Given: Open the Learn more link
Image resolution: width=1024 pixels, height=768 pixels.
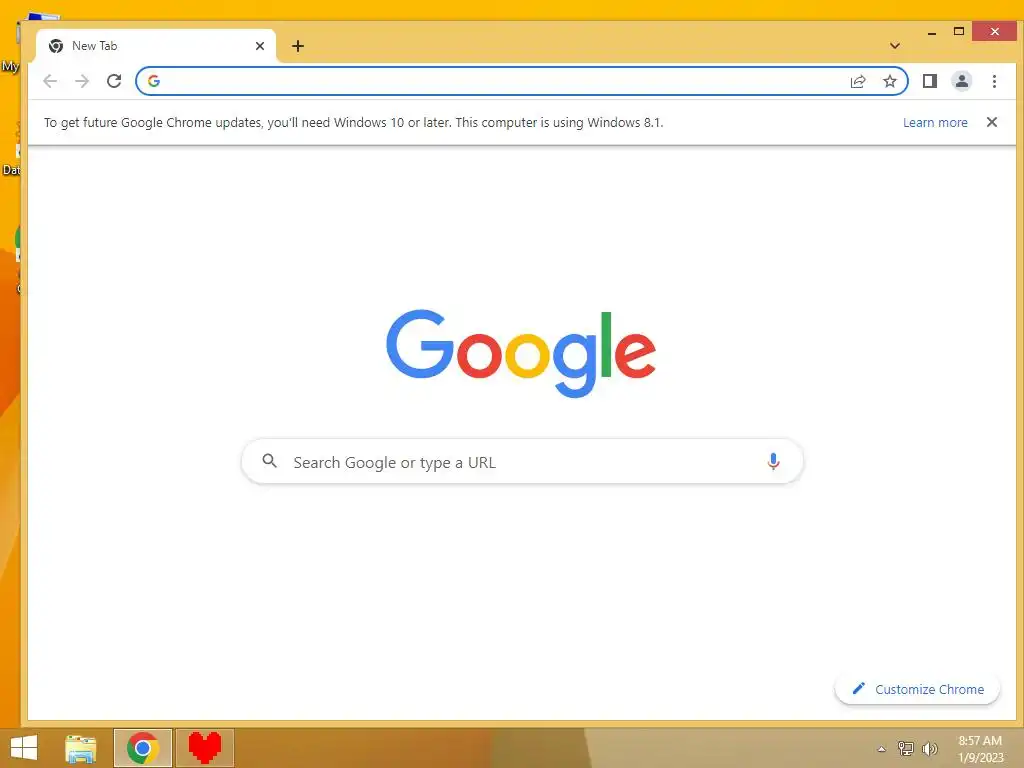Looking at the screenshot, I should click(x=935, y=123).
